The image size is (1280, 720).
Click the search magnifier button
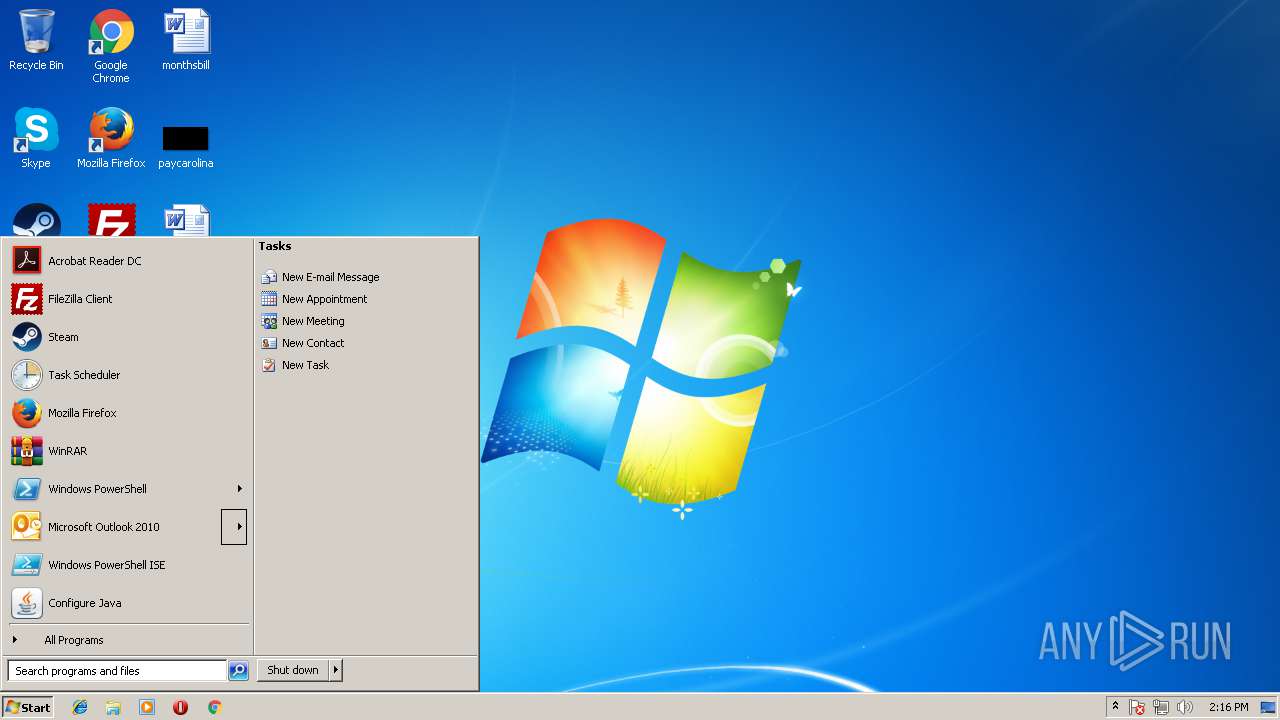click(238, 671)
